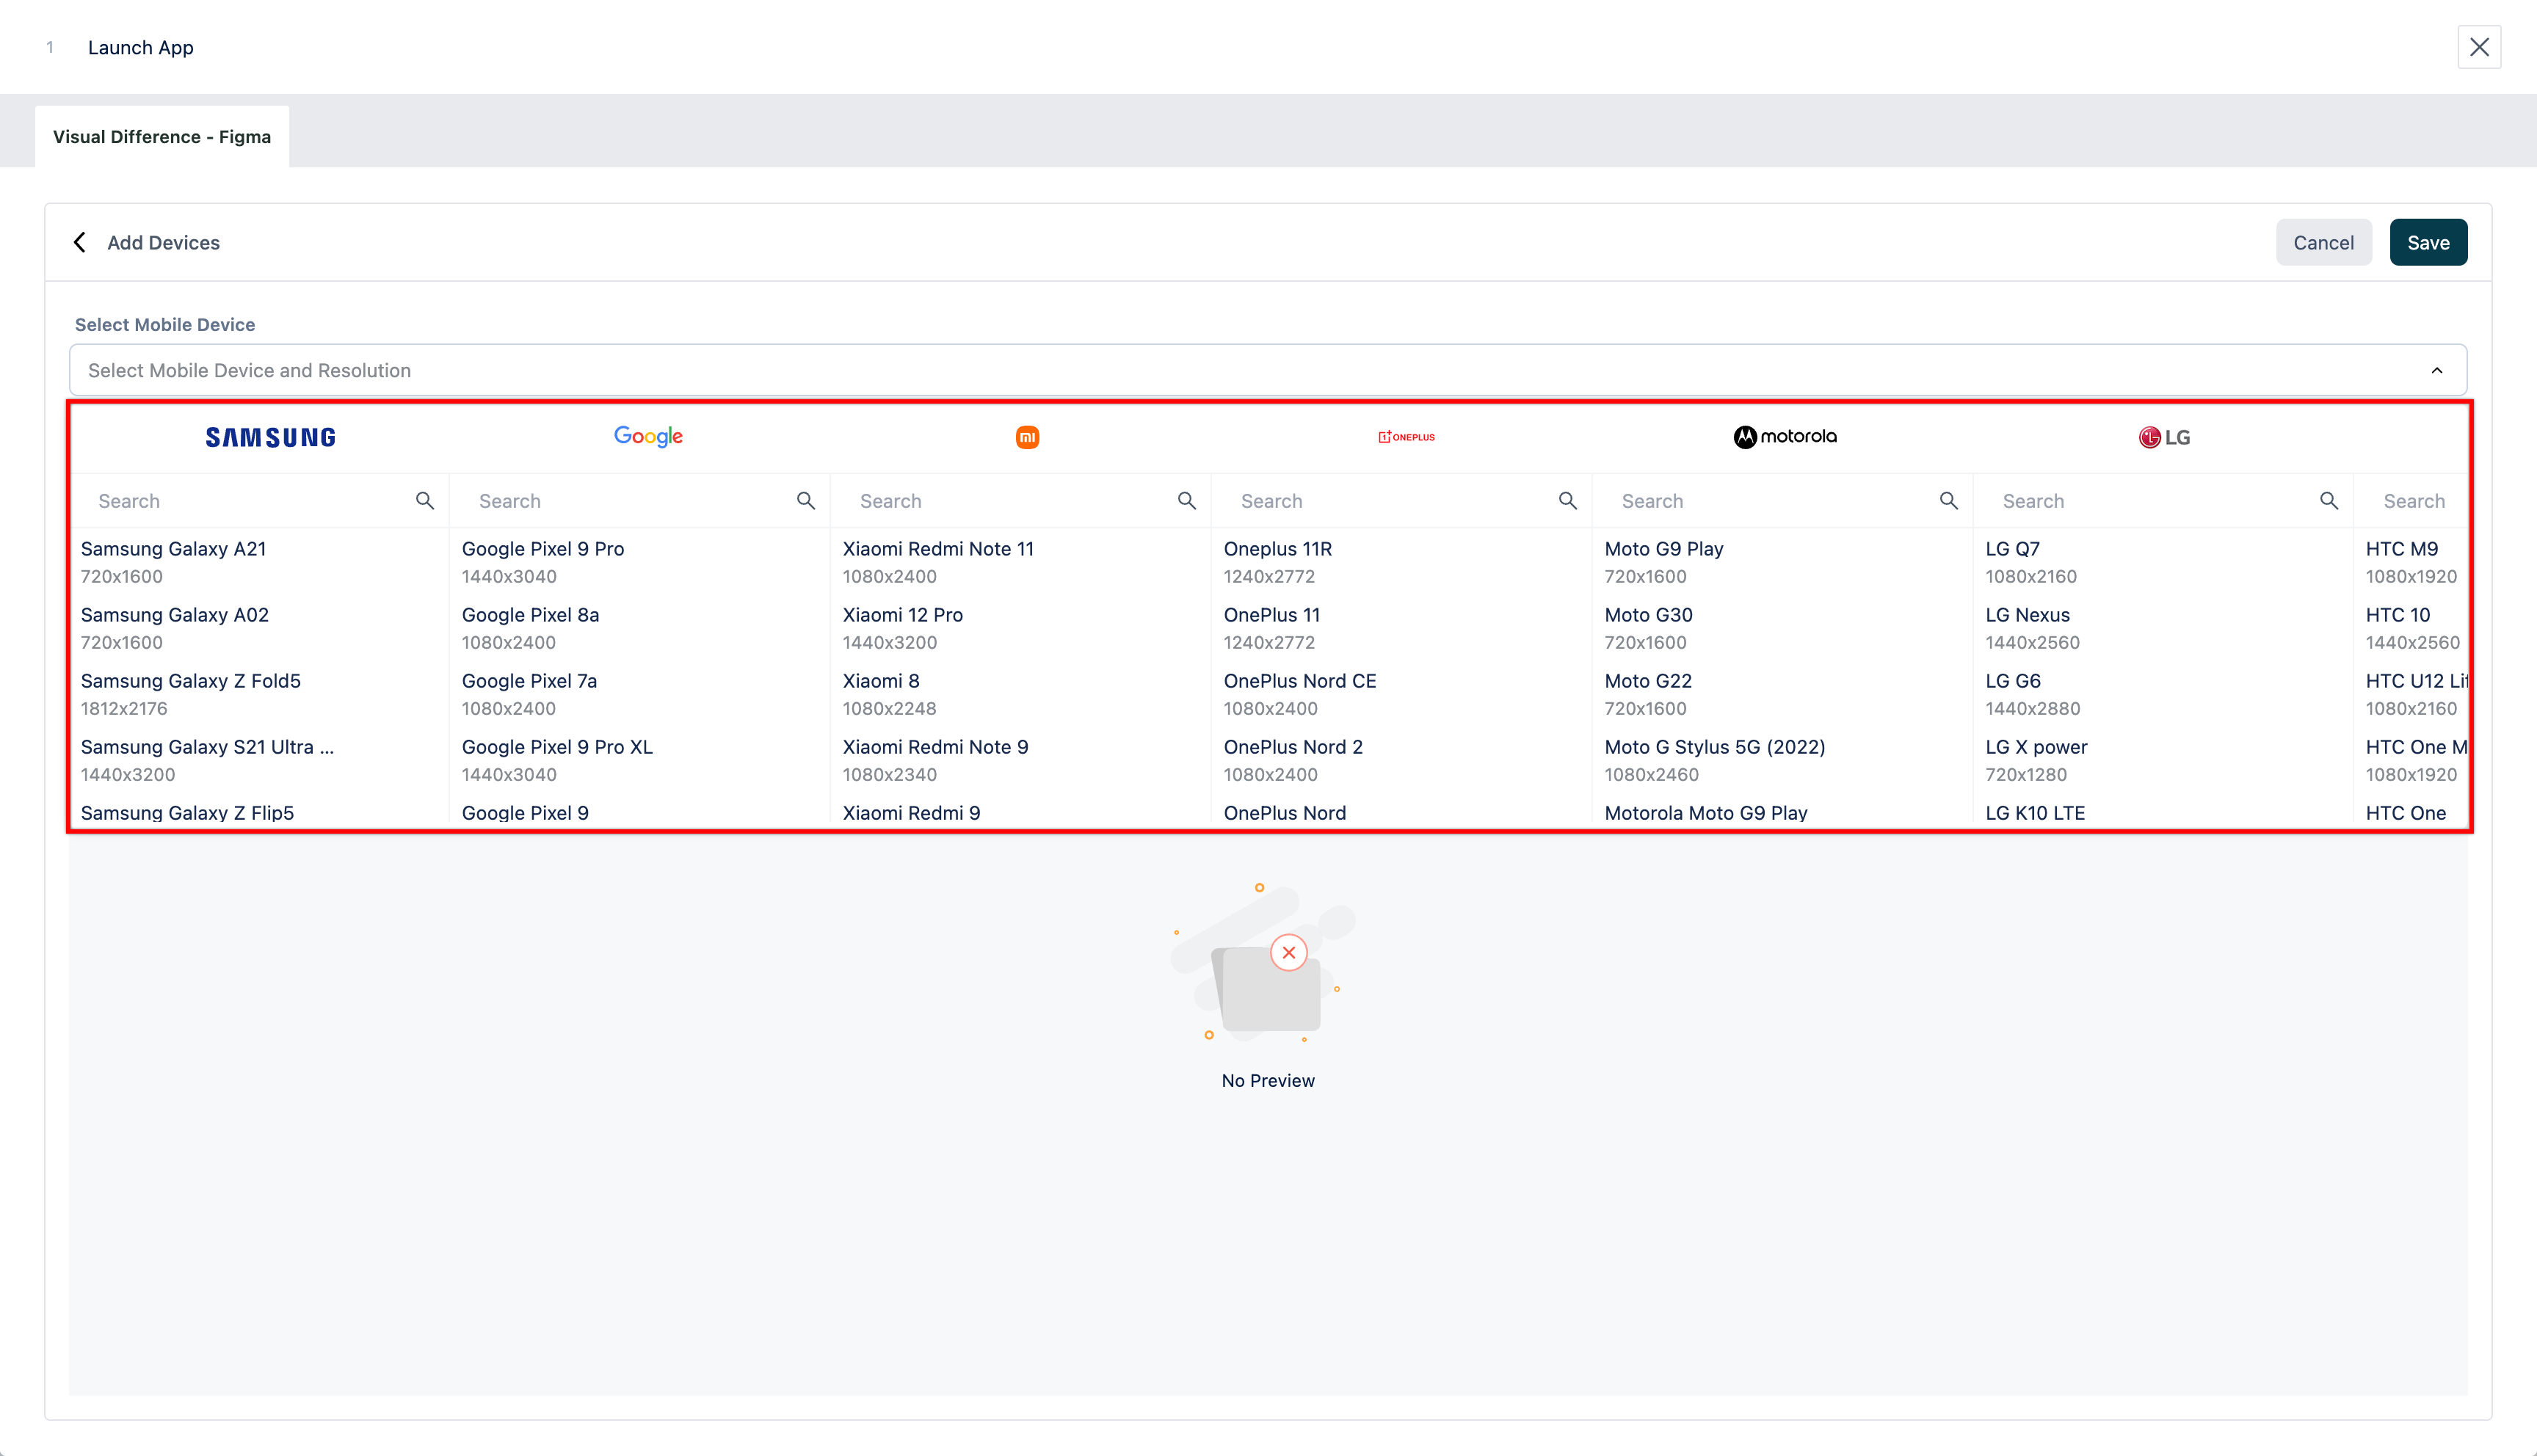This screenshot has height=1456, width=2537.
Task: Click the Motorola brand logo
Action: pos(1785,437)
